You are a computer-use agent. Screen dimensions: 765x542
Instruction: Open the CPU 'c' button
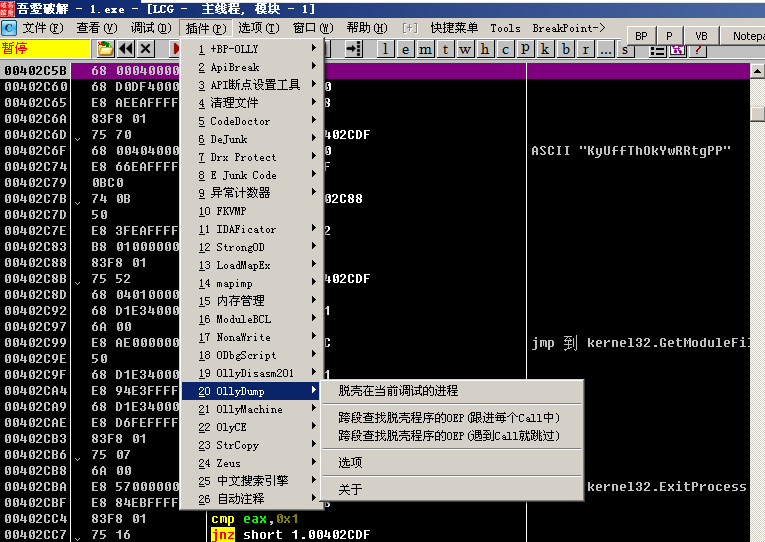[505, 49]
